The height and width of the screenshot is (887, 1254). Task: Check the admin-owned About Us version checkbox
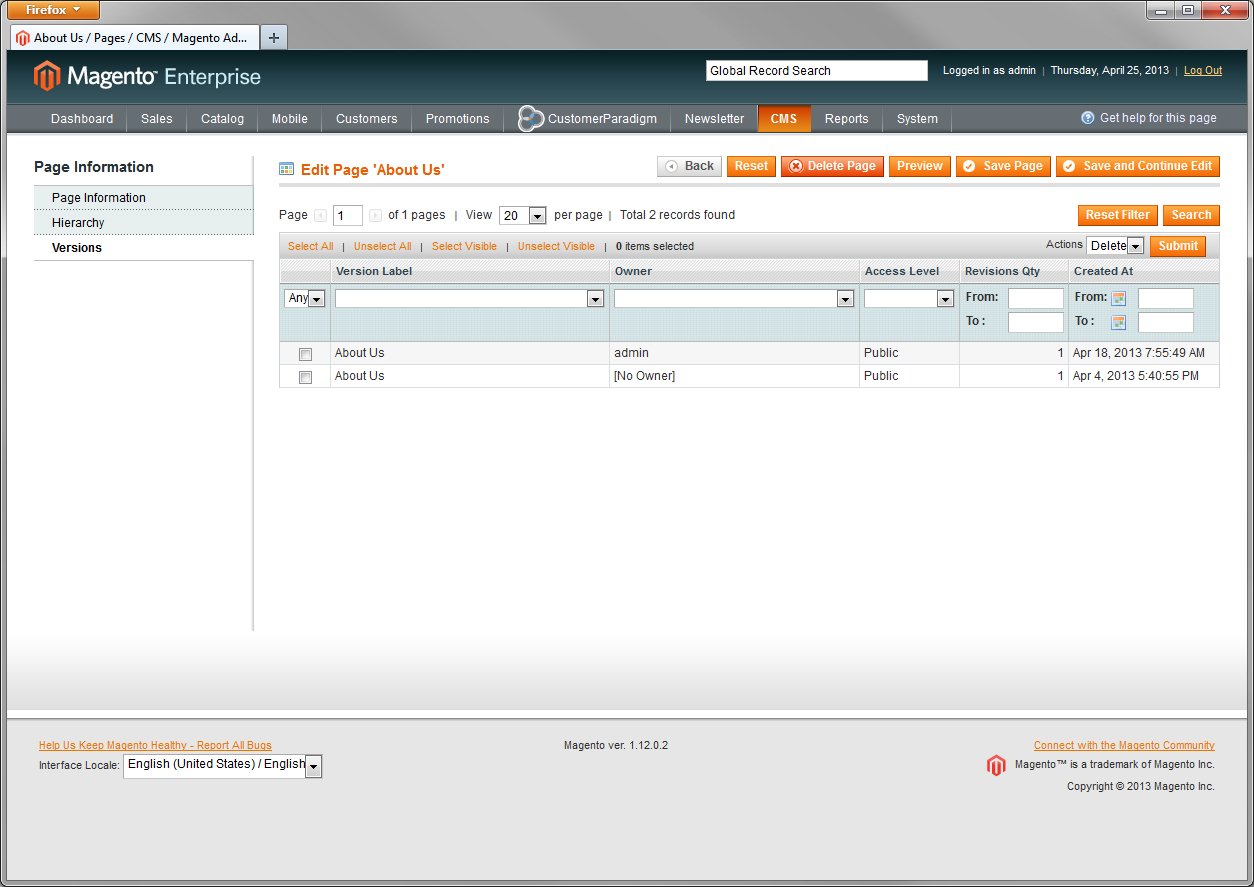coord(305,354)
